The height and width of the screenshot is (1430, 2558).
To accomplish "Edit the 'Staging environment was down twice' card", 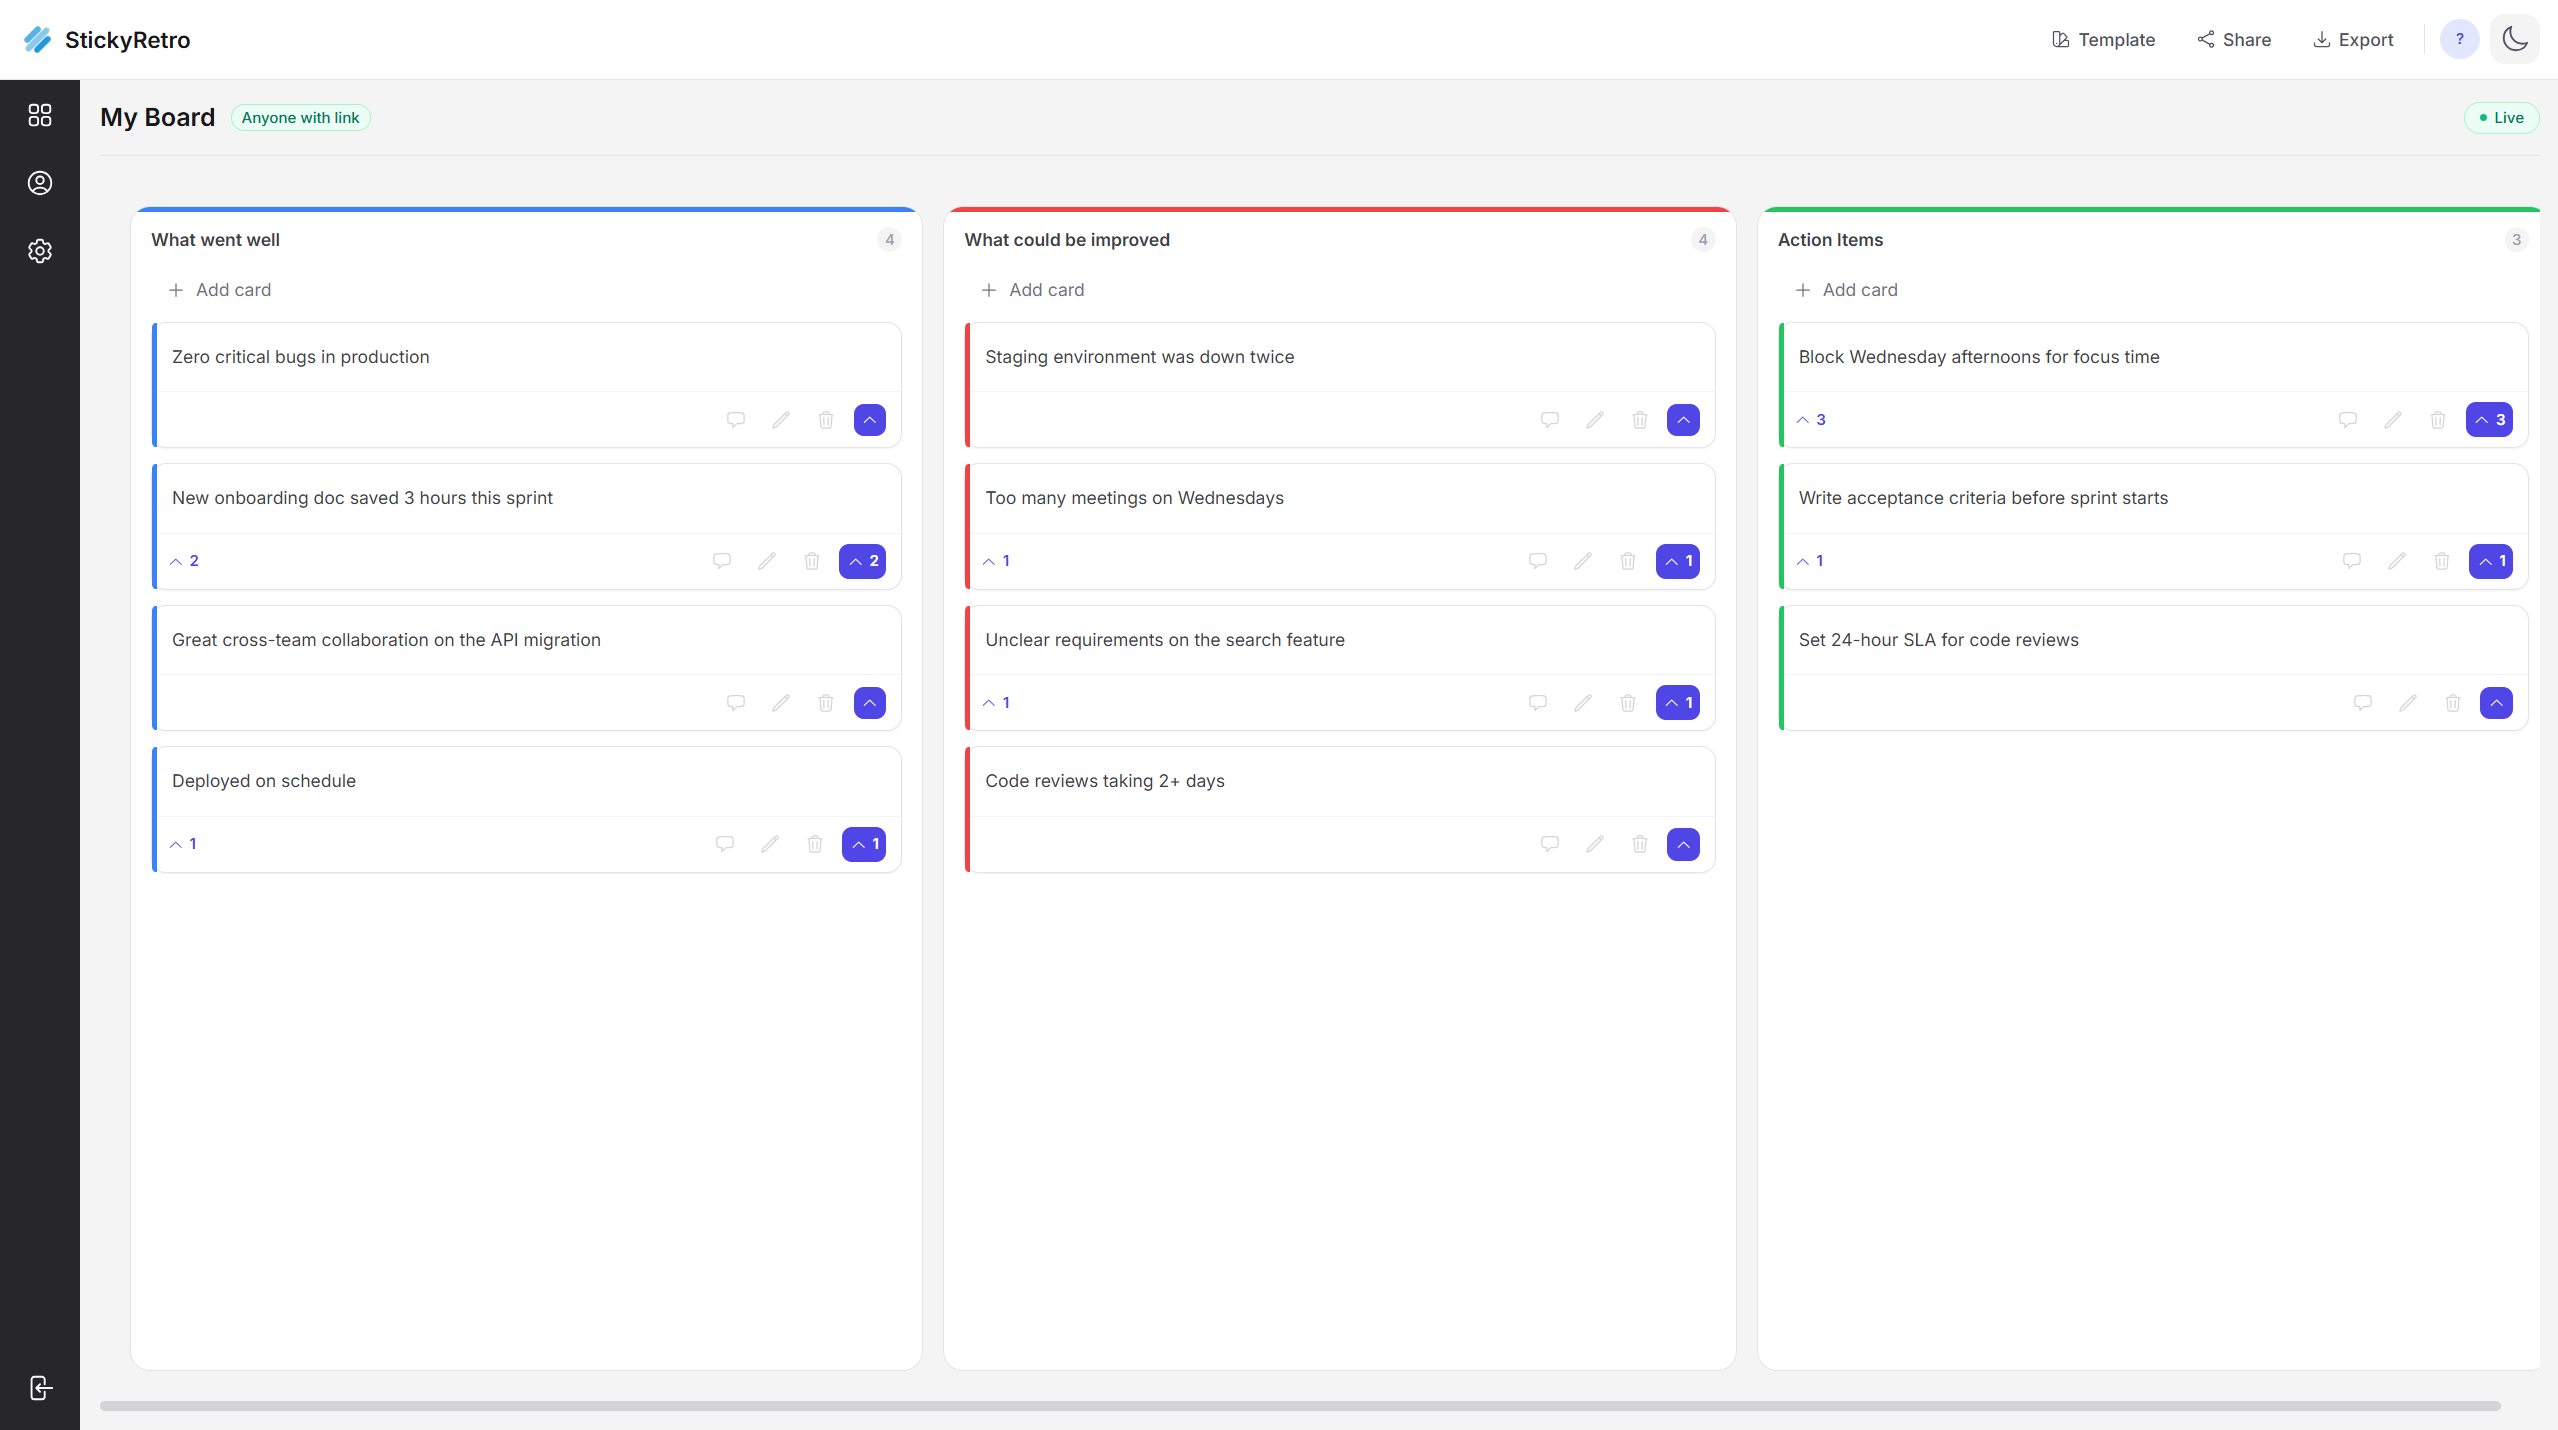I will click(x=1595, y=420).
